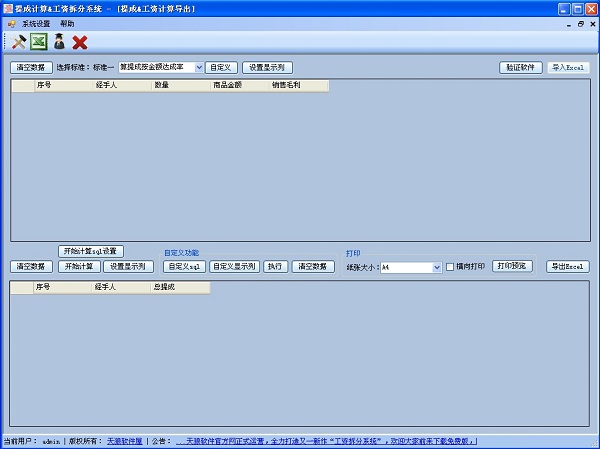Click lower table 序号 column header
Image resolution: width=600 pixels, height=449 pixels.
pos(62,287)
